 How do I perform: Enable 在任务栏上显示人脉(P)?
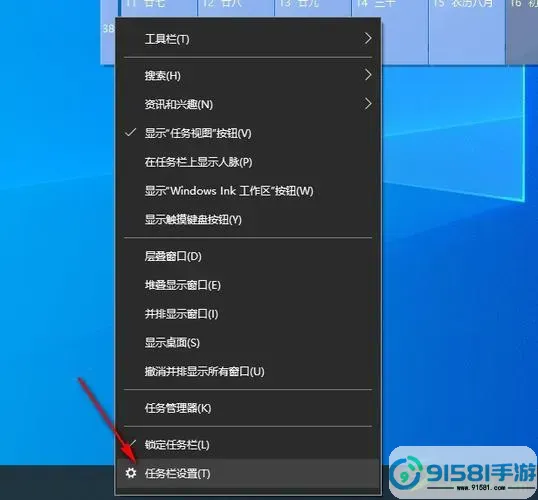(248, 162)
